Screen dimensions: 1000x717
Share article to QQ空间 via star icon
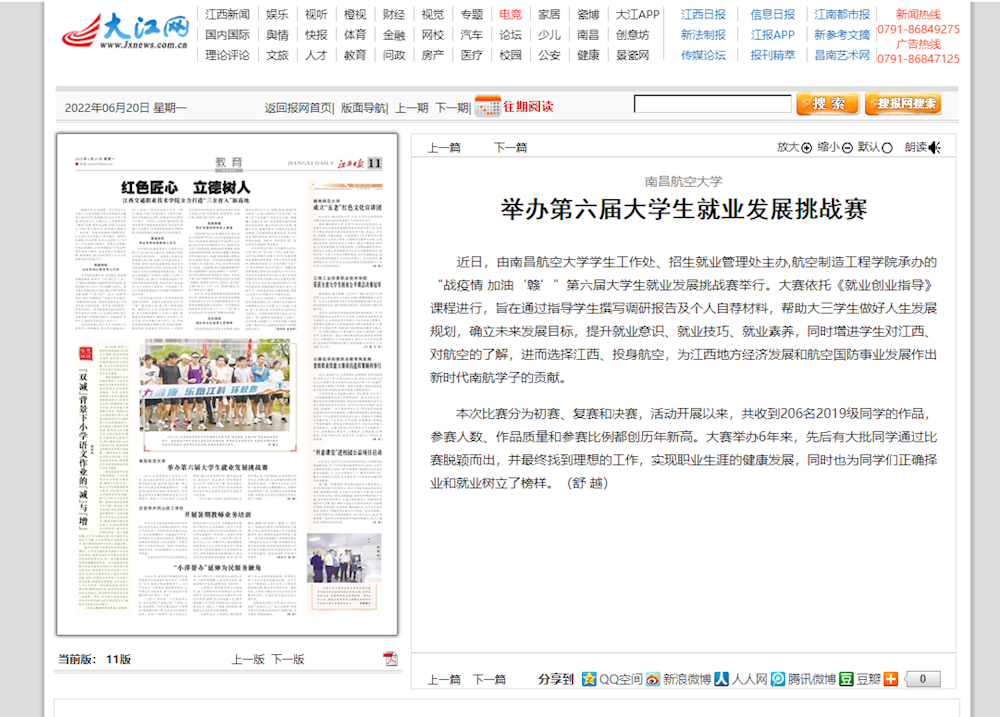pos(589,679)
